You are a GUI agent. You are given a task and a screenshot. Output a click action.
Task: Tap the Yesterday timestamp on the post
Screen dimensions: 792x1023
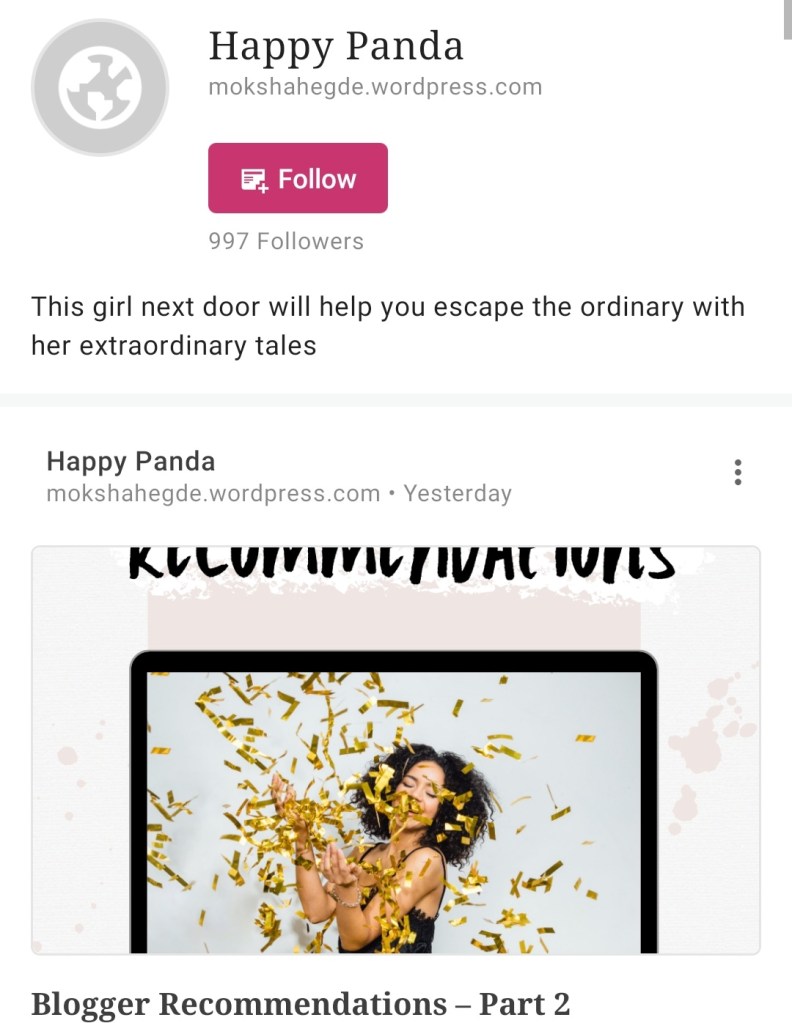tap(457, 493)
